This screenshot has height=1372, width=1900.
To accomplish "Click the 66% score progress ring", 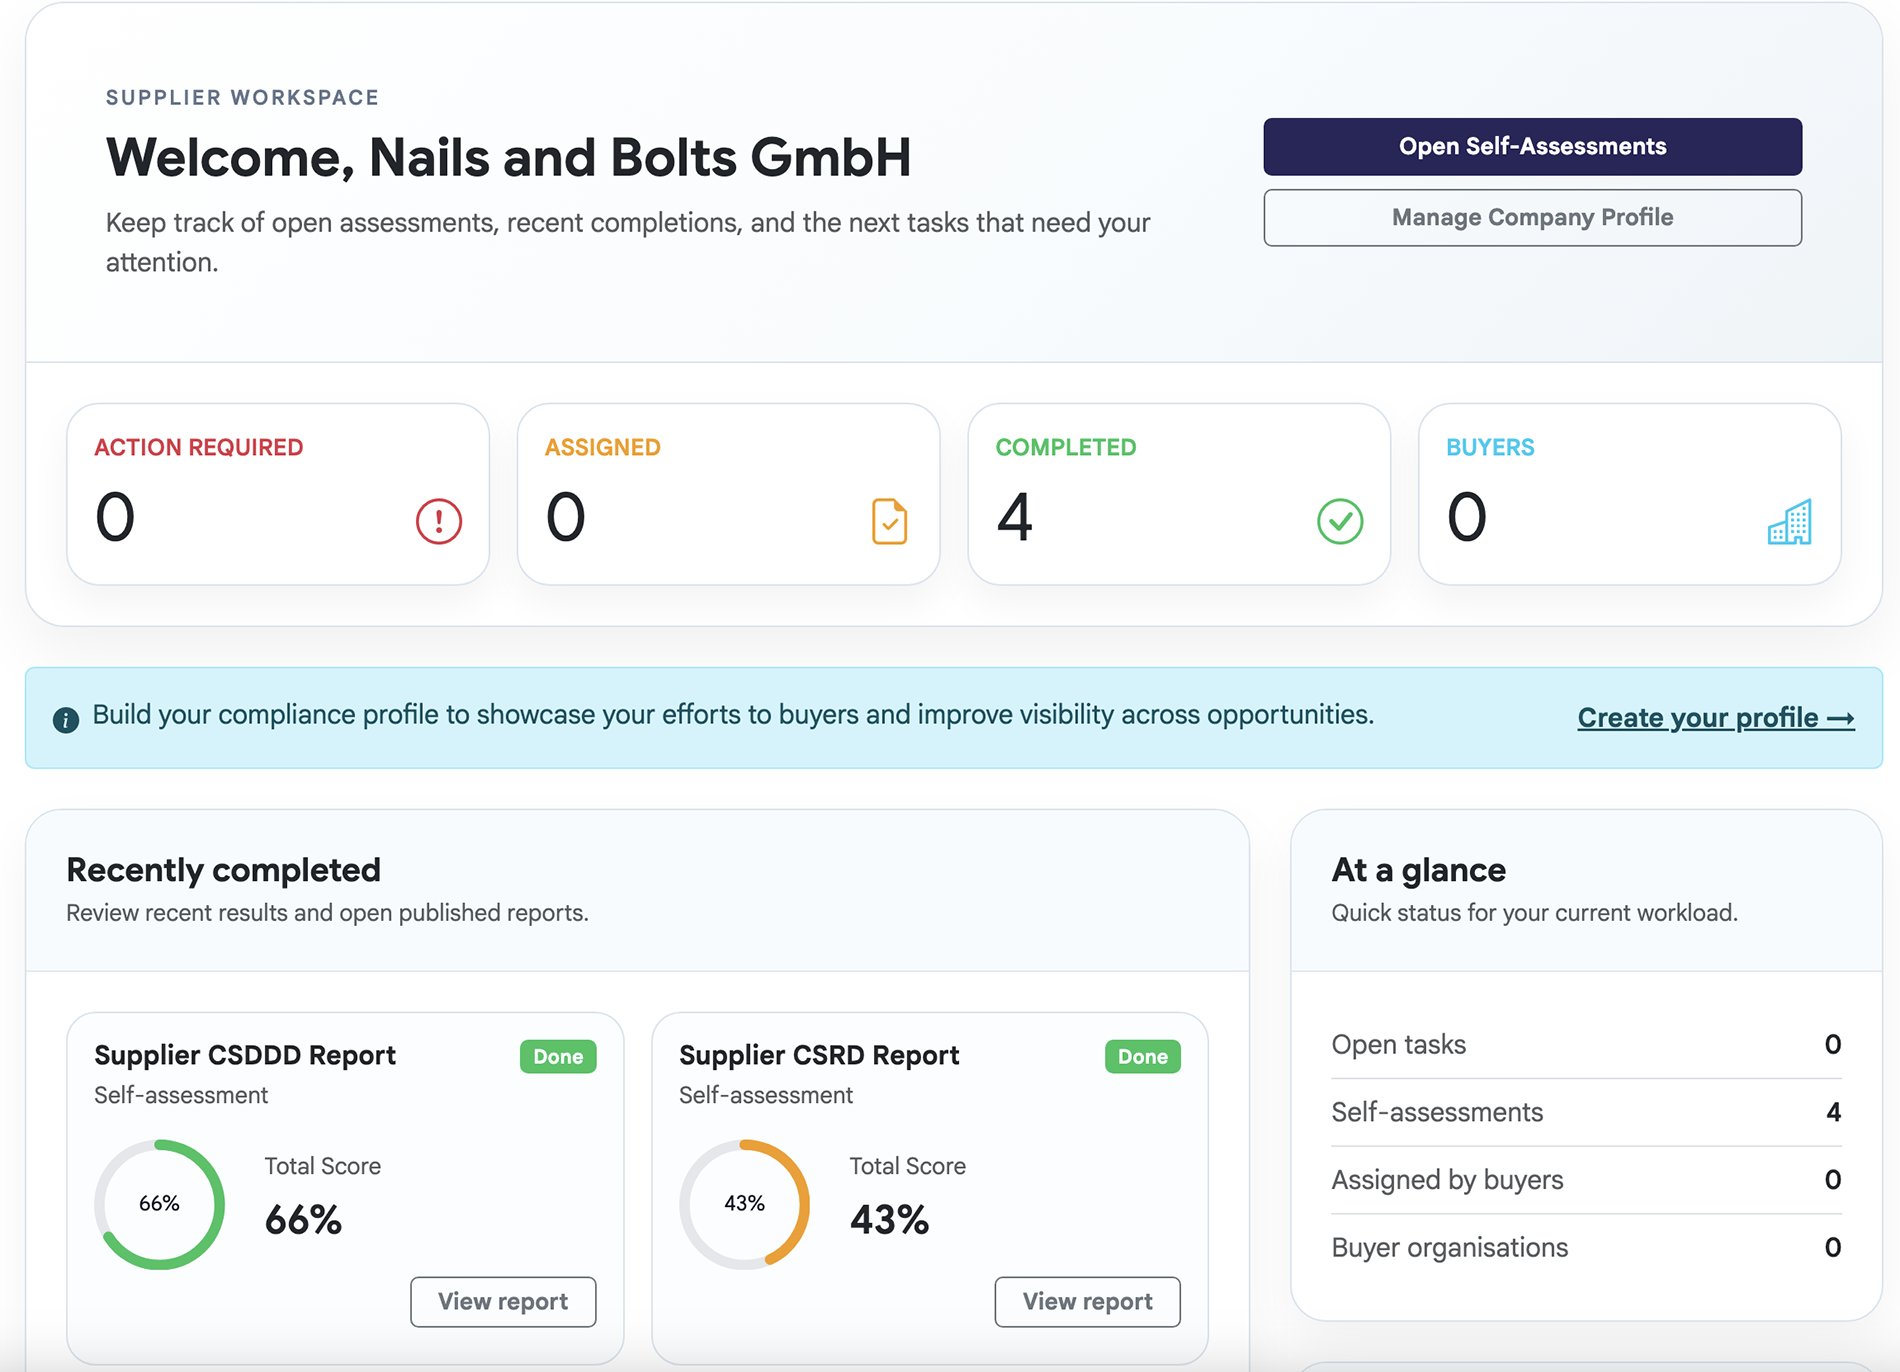I will 160,1204.
